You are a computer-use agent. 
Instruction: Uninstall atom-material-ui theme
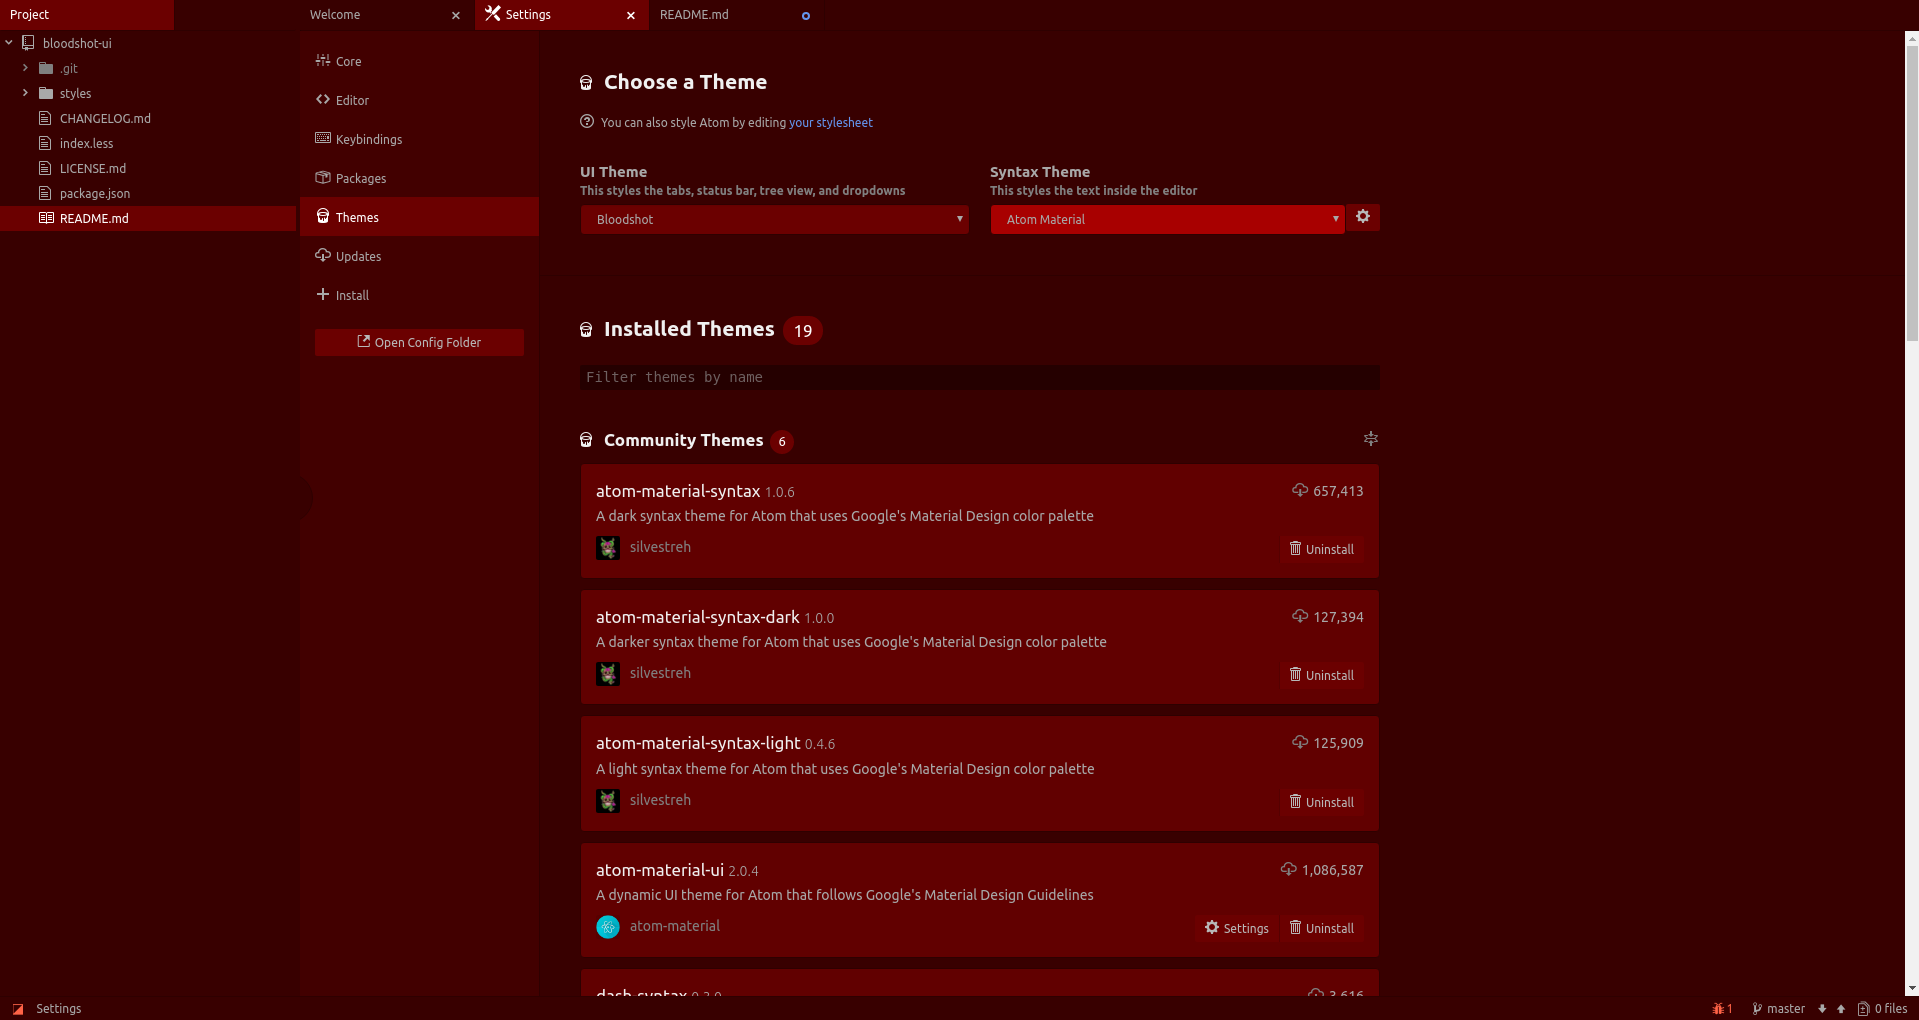pos(1322,928)
